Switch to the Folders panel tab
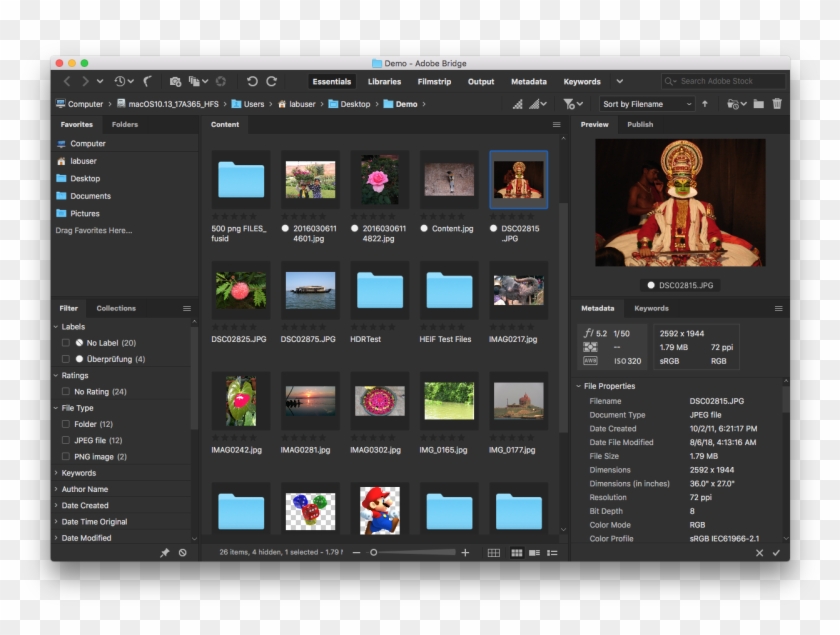Screen dimensions: 840x635 pos(125,124)
